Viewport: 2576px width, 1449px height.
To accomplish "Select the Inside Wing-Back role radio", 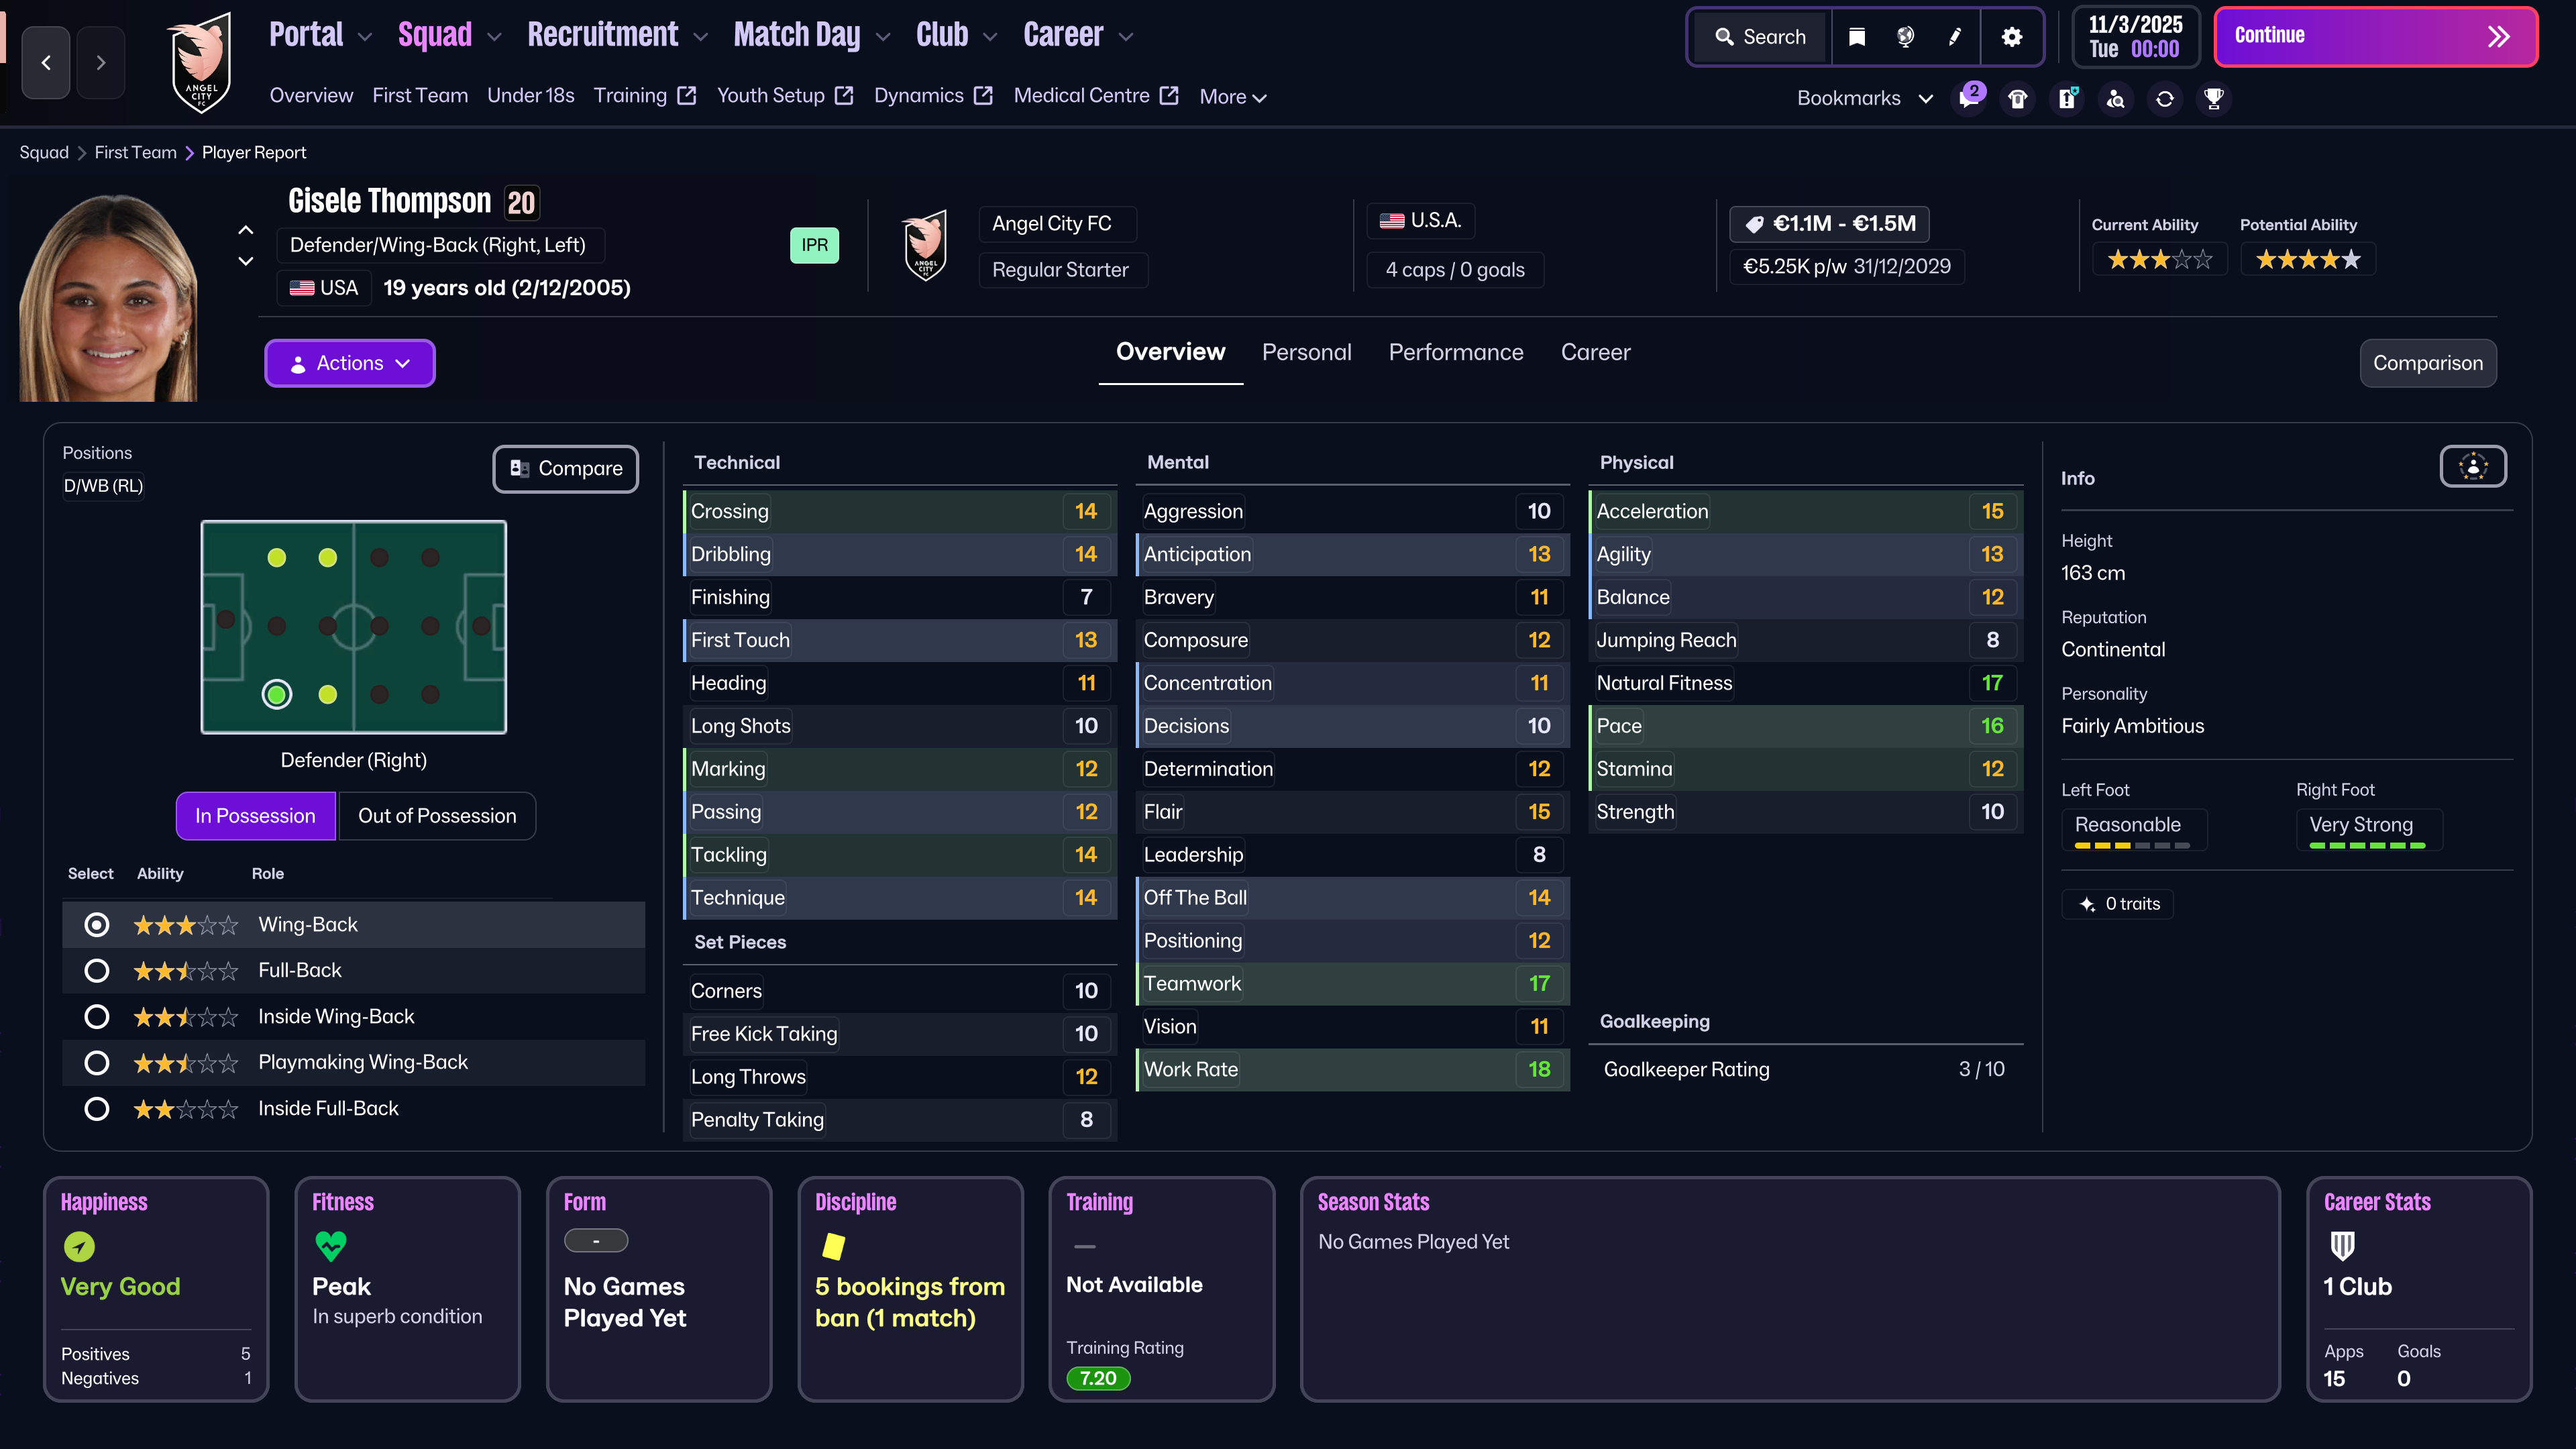I will point(97,1016).
